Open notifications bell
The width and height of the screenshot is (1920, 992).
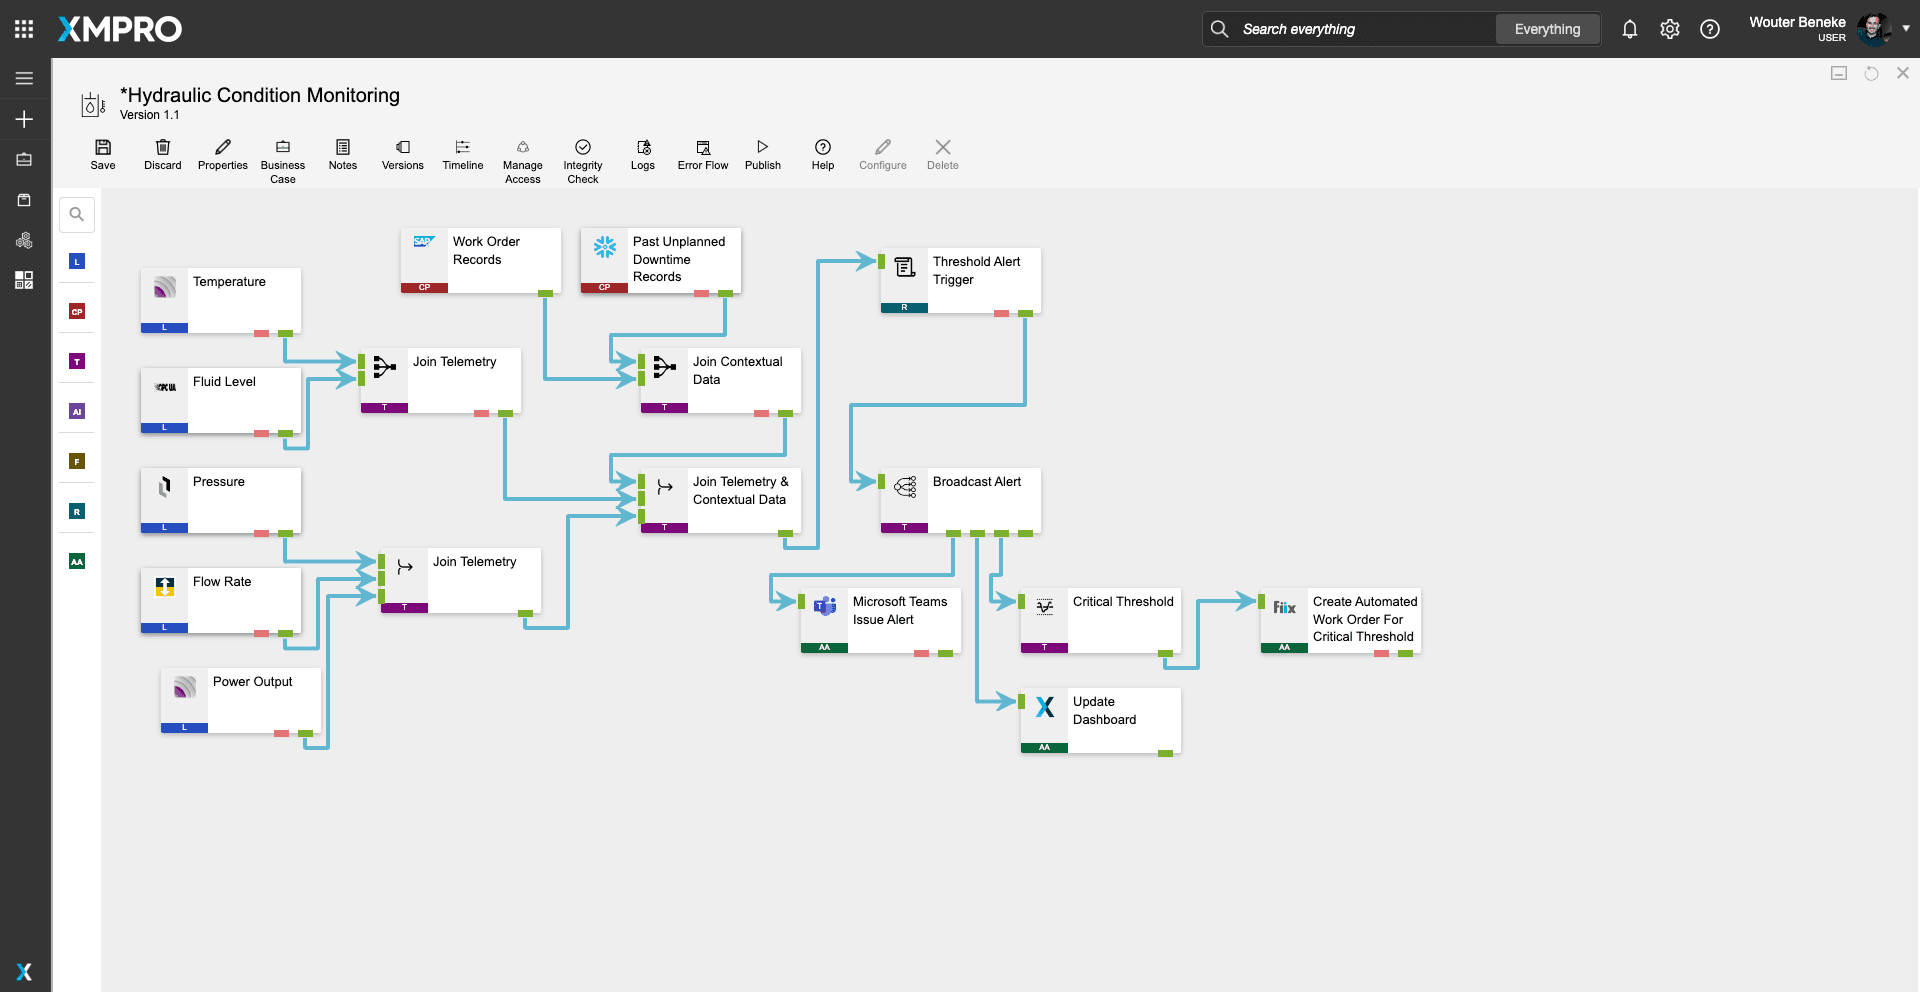1630,29
